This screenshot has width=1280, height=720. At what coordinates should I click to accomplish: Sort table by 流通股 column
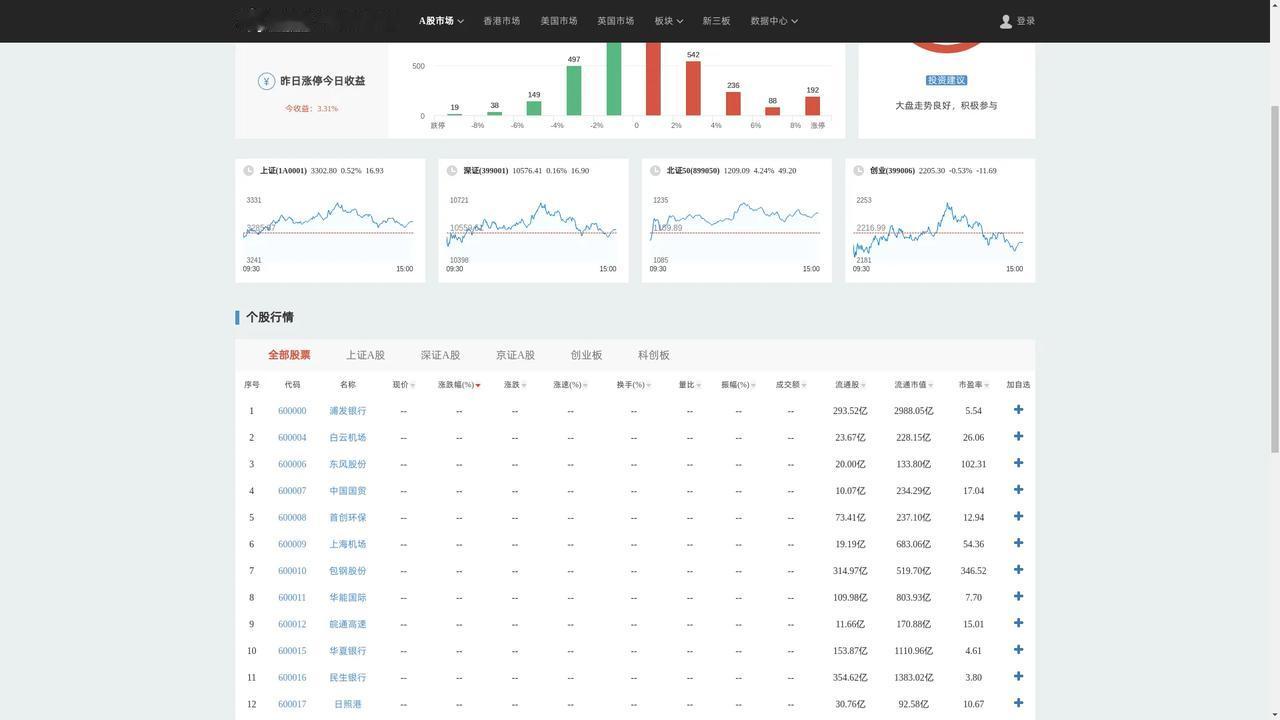(x=850, y=385)
